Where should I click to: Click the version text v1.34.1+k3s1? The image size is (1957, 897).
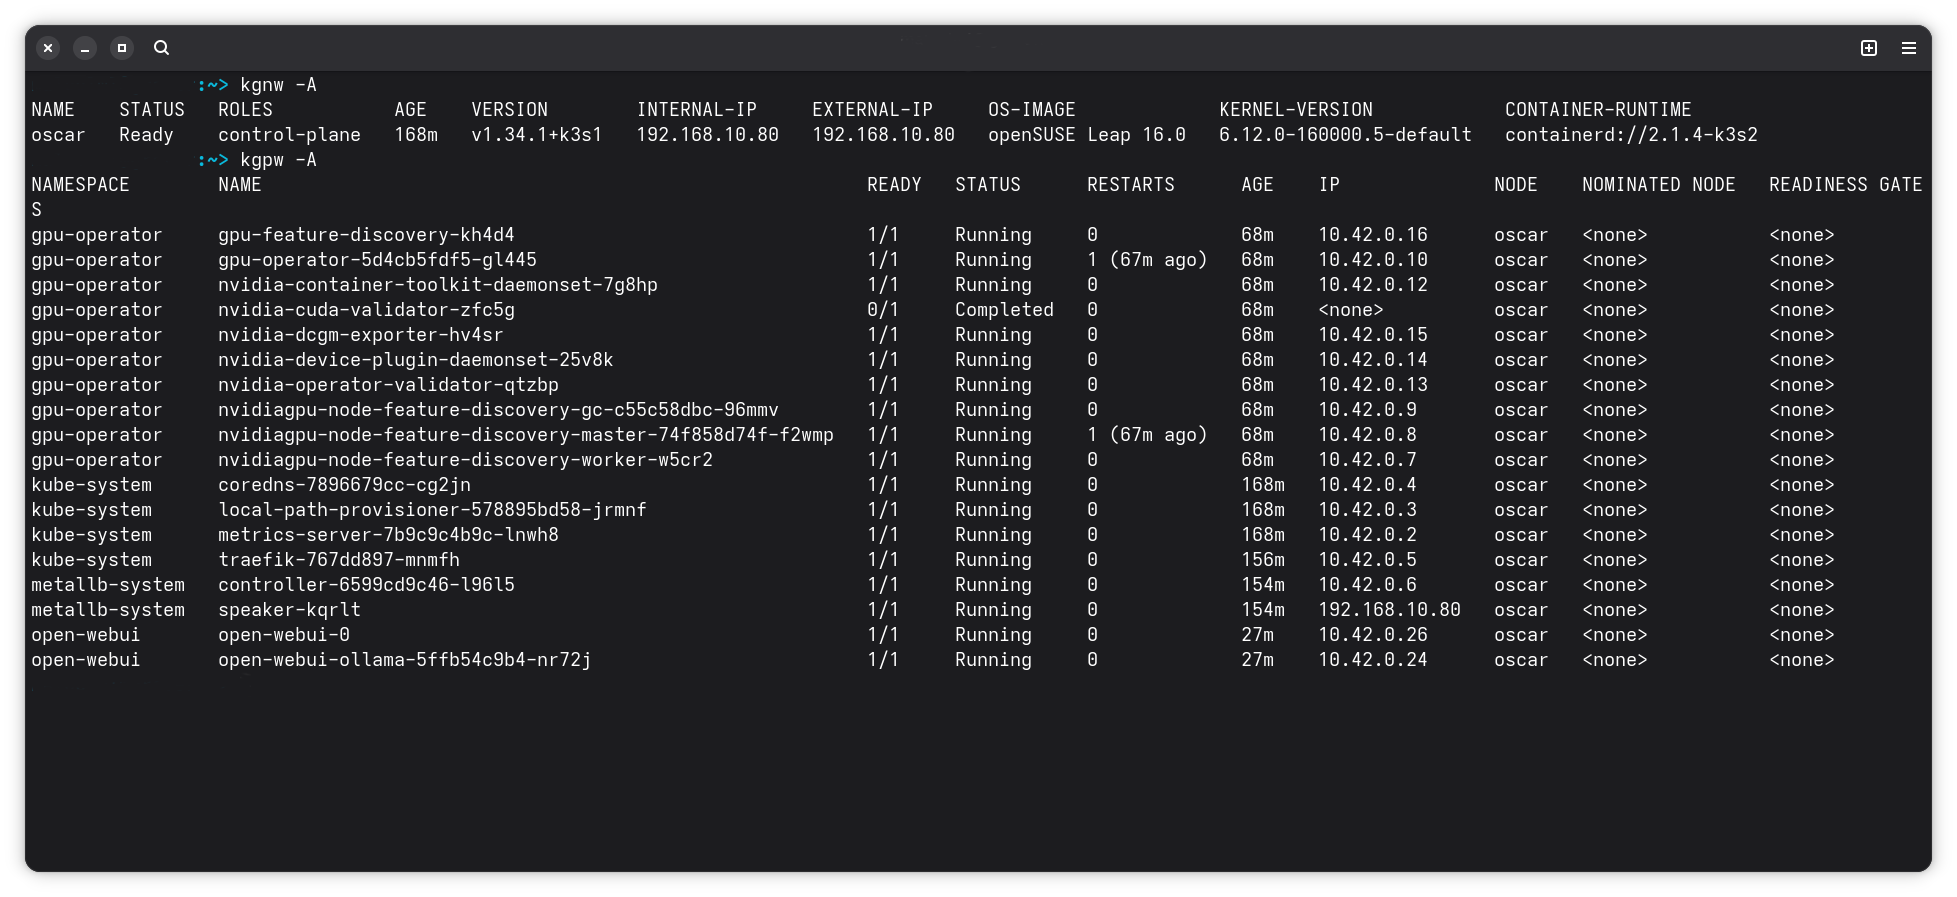coord(536,135)
